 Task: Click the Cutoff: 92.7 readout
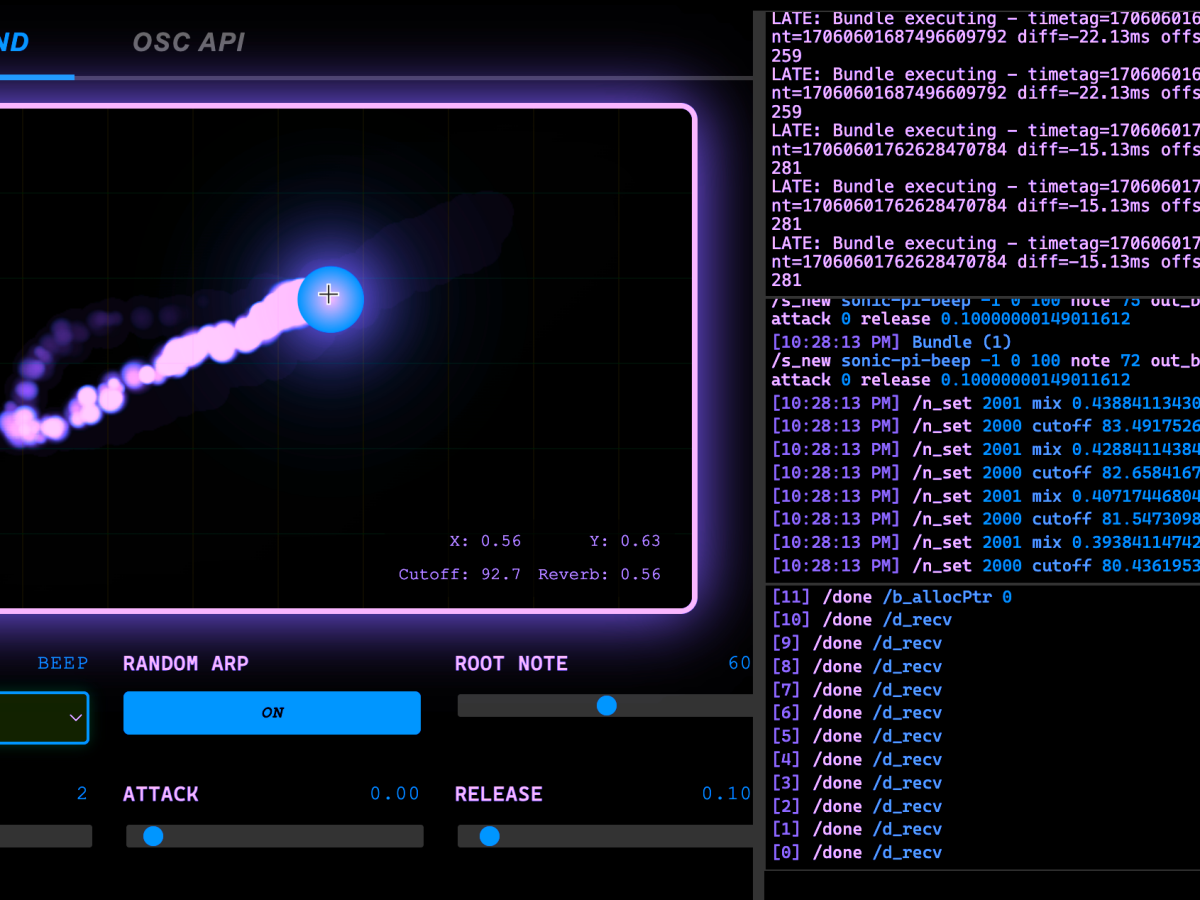point(459,574)
